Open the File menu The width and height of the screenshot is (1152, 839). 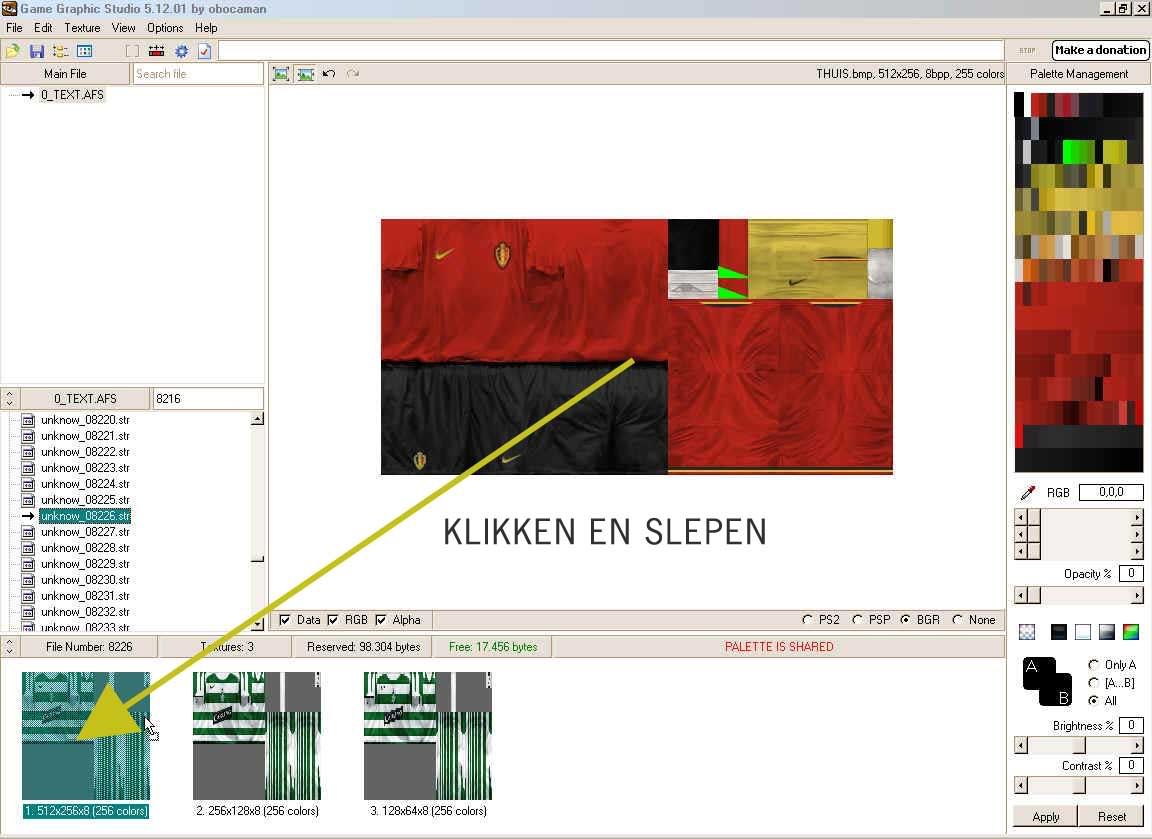click(x=14, y=28)
